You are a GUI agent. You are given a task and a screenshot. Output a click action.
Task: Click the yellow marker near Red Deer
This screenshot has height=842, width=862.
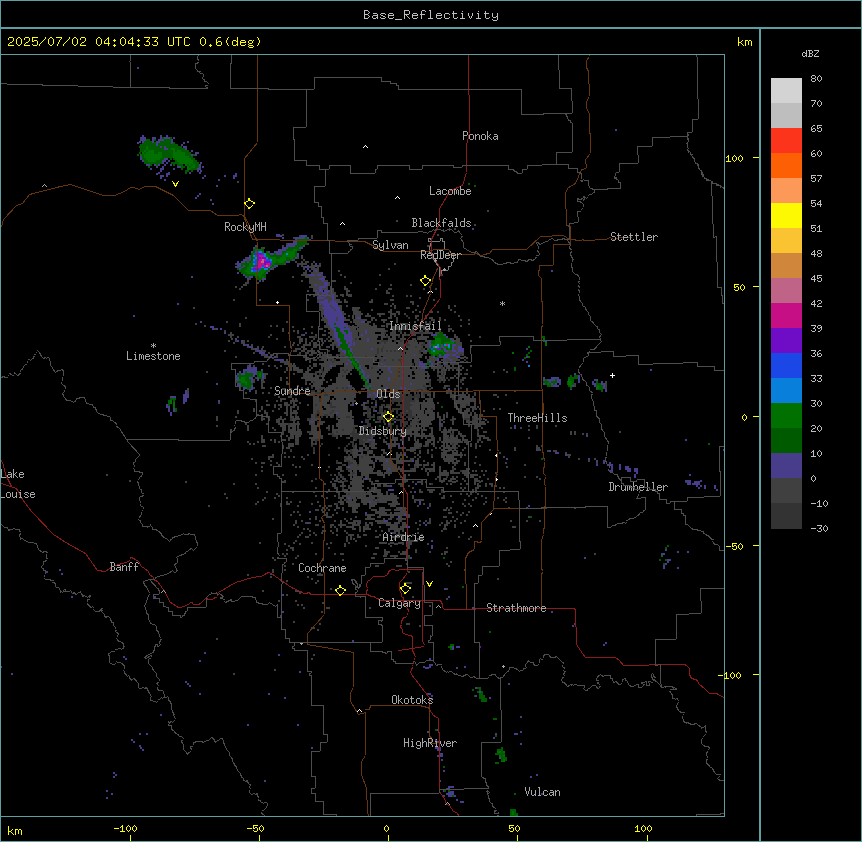tap(426, 281)
